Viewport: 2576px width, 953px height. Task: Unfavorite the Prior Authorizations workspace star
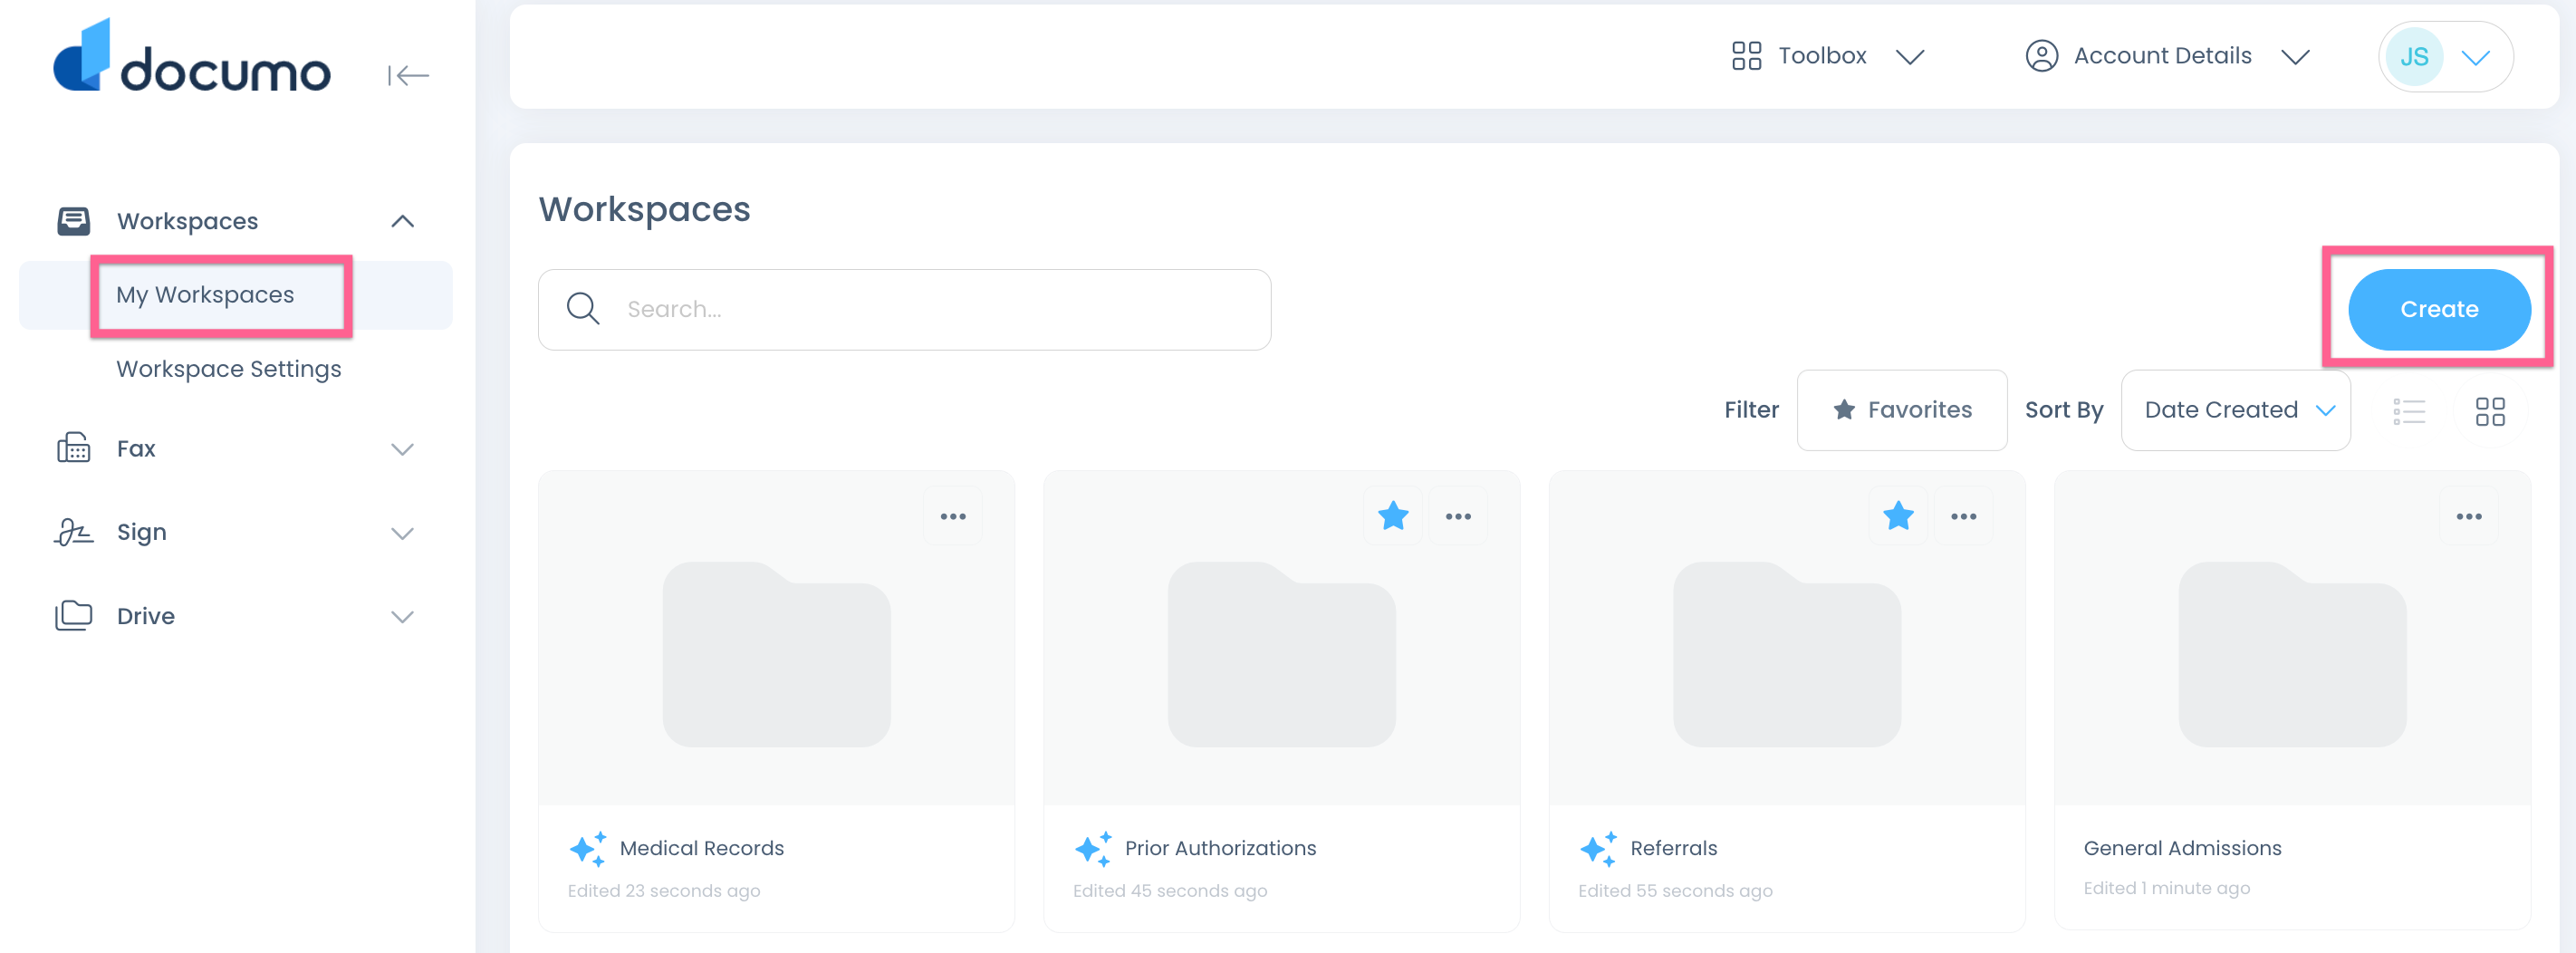[x=1392, y=516]
